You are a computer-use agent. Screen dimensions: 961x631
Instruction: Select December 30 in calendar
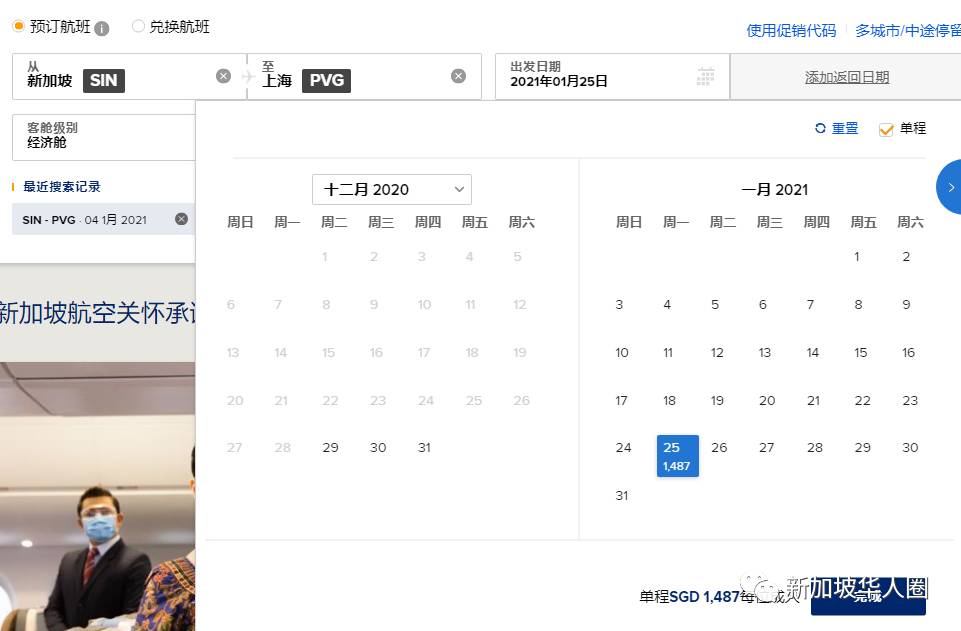pyautogui.click(x=378, y=447)
